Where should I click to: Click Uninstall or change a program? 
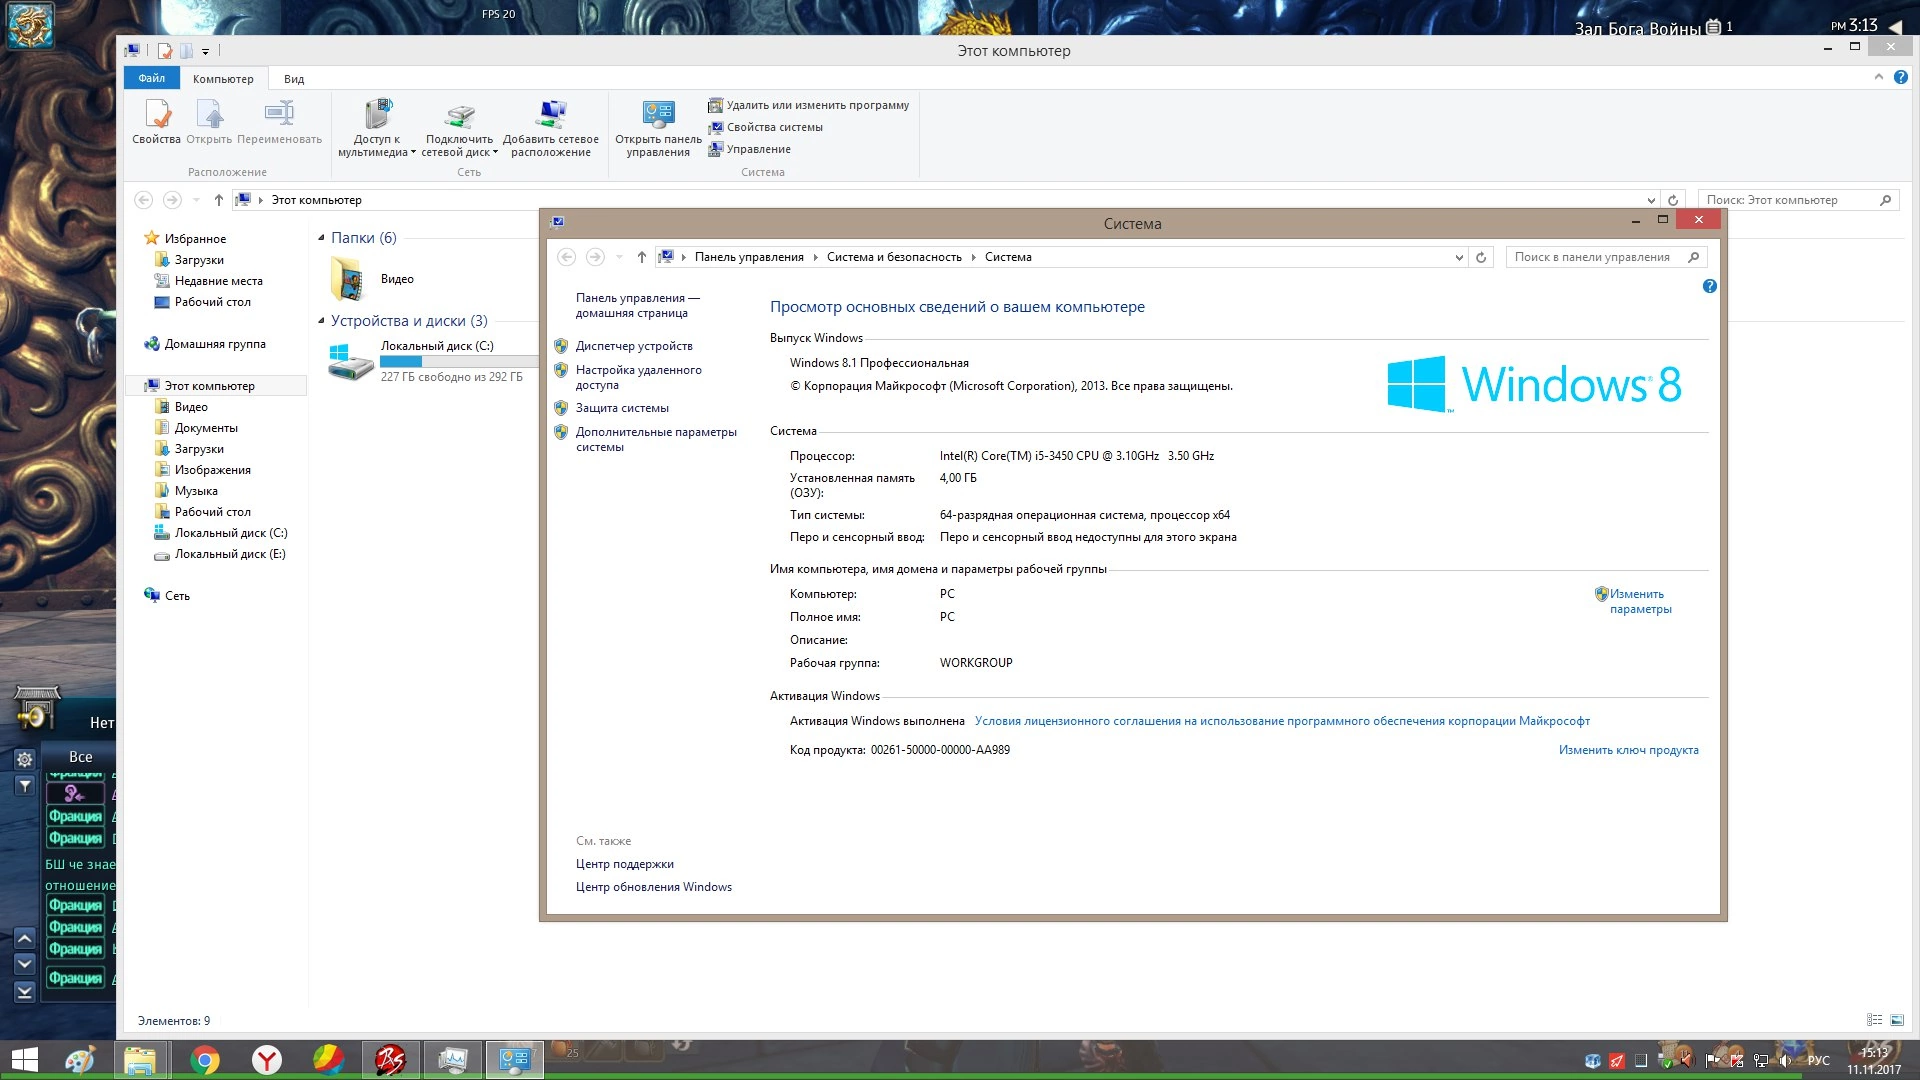pyautogui.click(x=809, y=105)
